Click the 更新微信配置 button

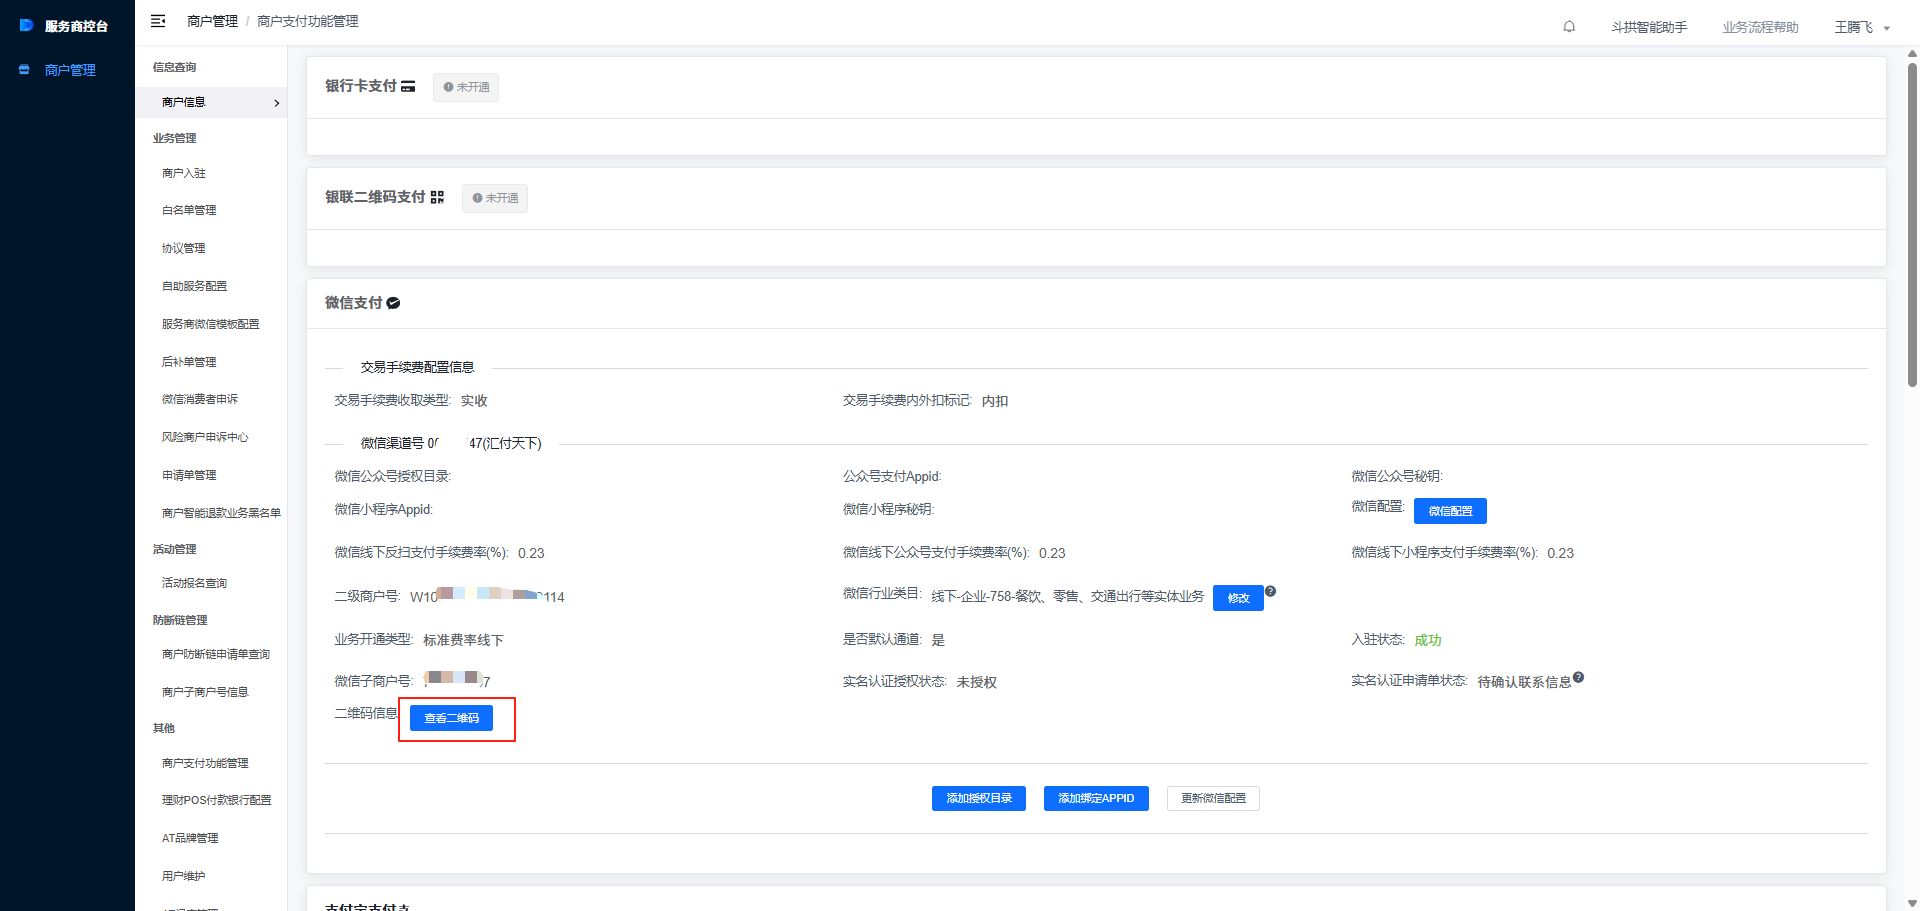(x=1213, y=798)
